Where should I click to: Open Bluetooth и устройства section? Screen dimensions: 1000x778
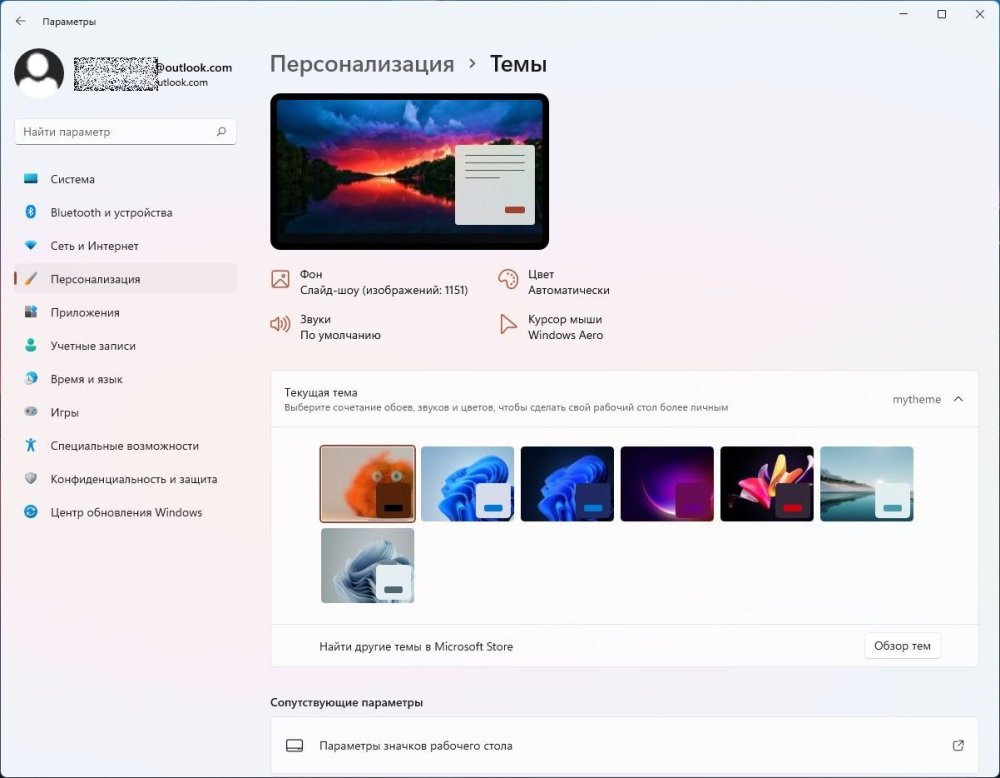111,213
